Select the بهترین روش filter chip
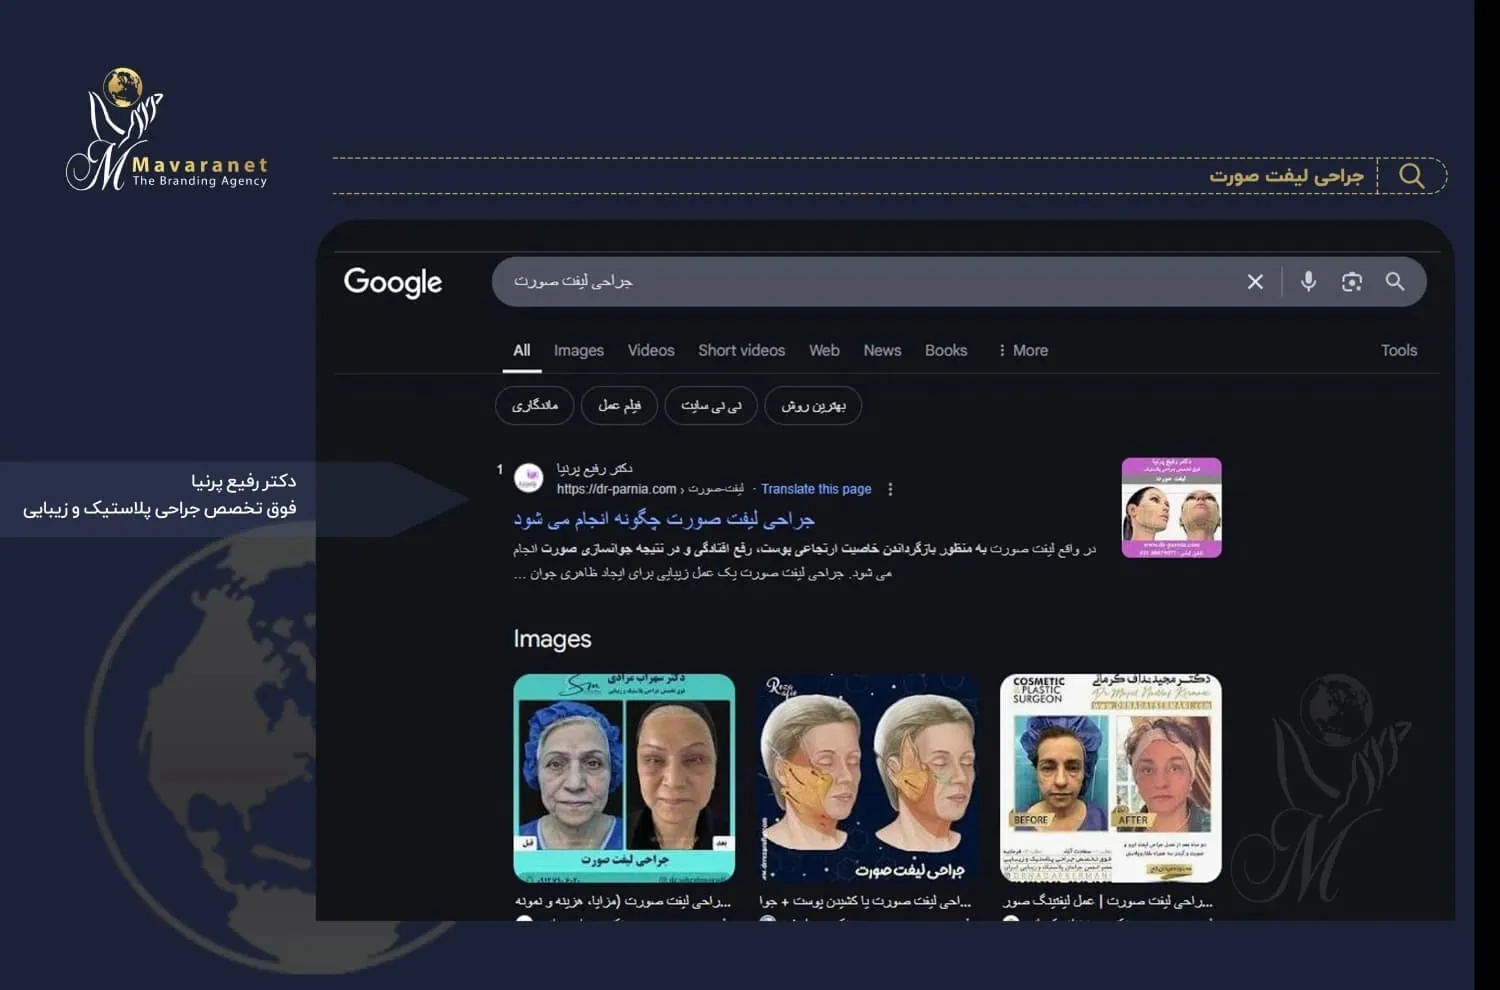This screenshot has width=1500, height=990. pos(813,405)
